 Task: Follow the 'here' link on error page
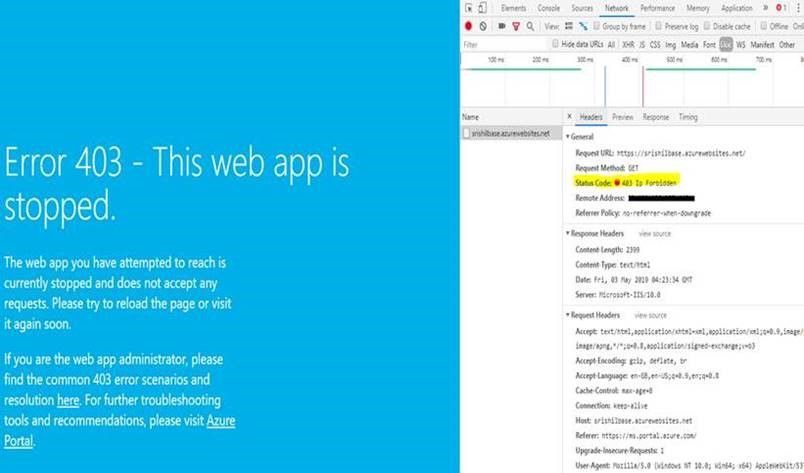pyautogui.click(x=68, y=400)
